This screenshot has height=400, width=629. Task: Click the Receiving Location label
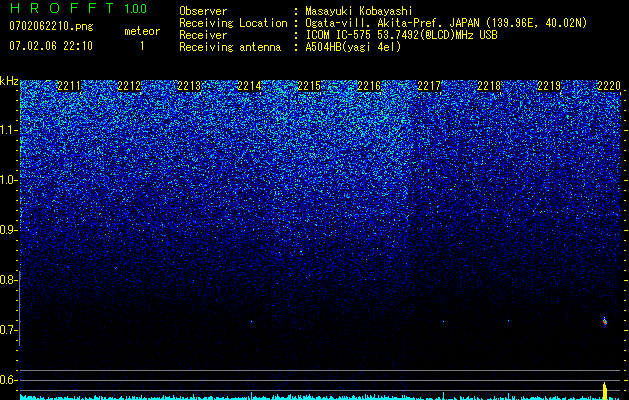coord(233,23)
